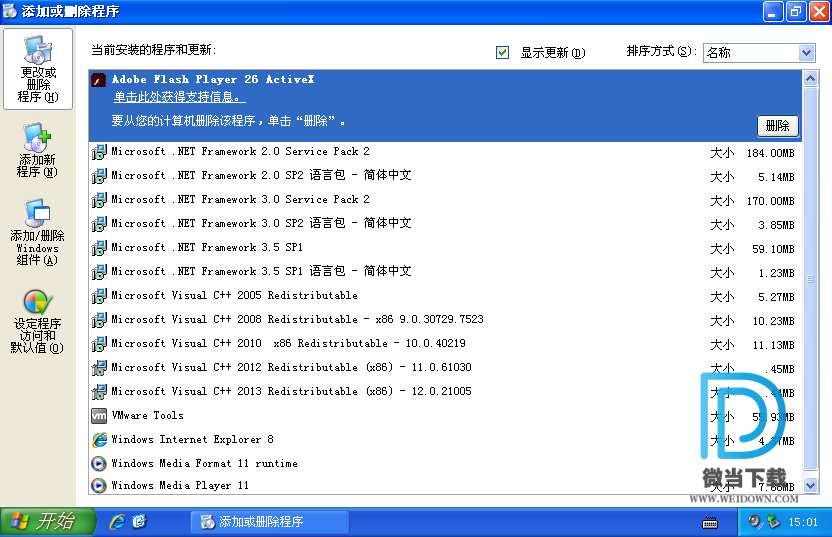Open the 单击此处获得支持信息 link
This screenshot has width=832, height=537.
click(179, 97)
